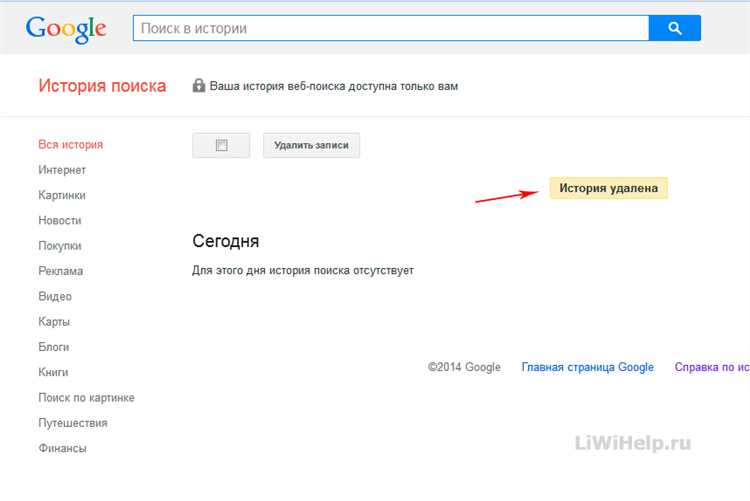Open 'Поиск по картинке' category
Screen dimensions: 750x501
(x=86, y=398)
